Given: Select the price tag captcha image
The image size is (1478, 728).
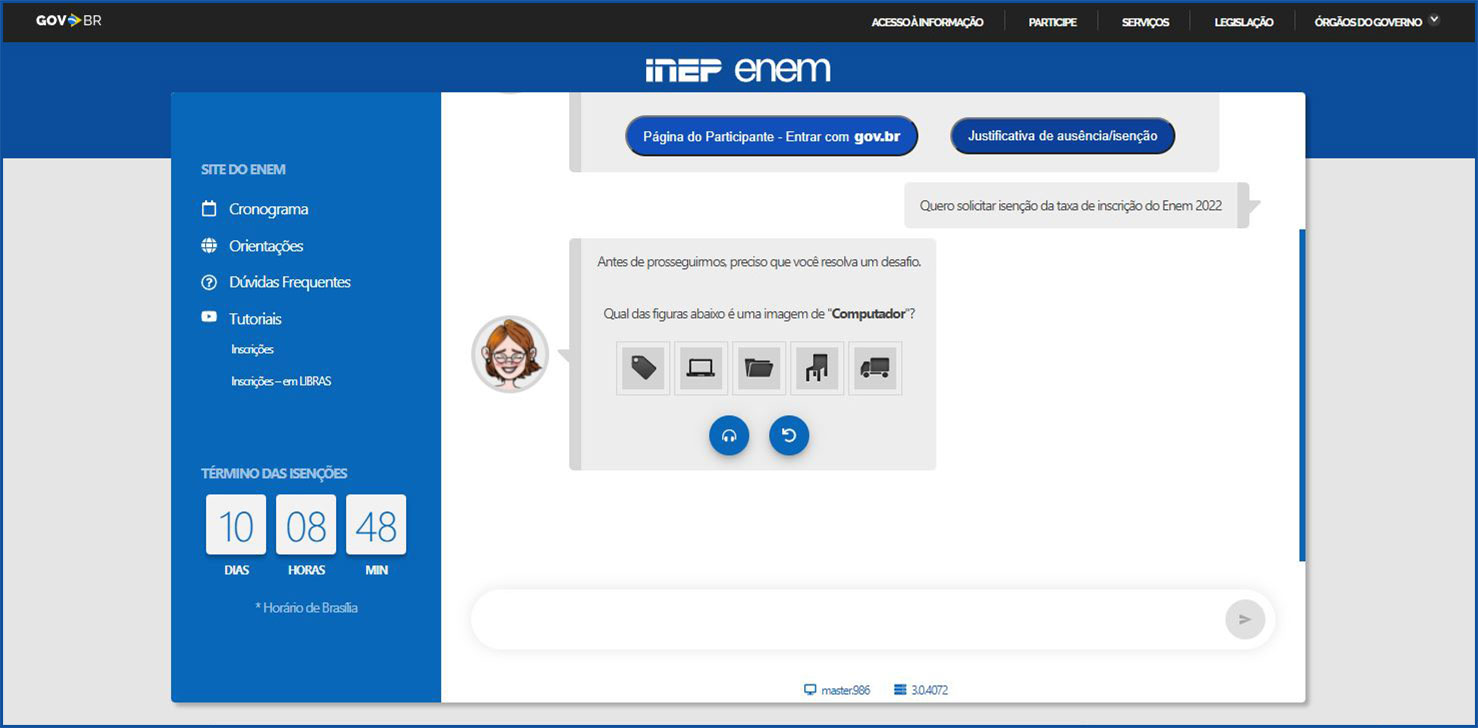Looking at the screenshot, I should pos(643,368).
